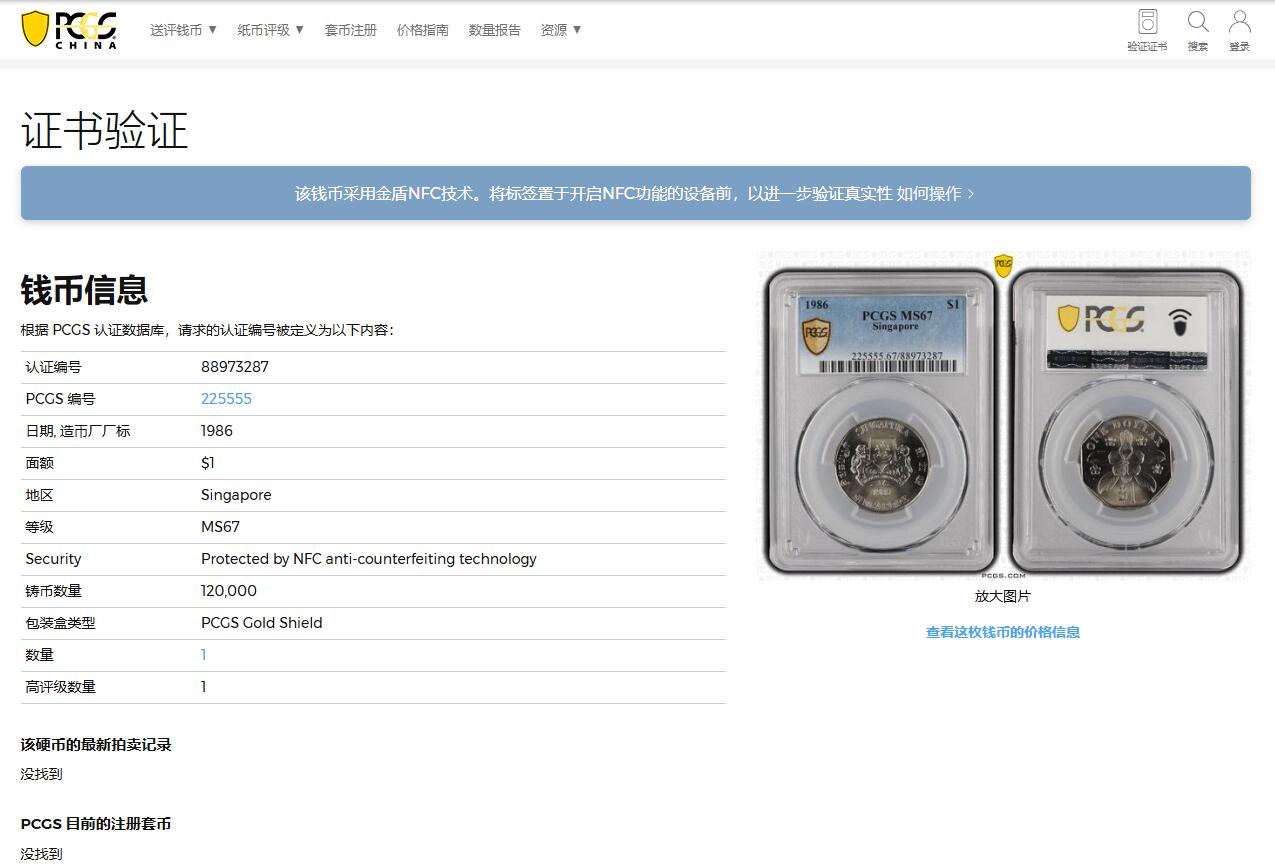Click the 如何操作 NFC instructions link
Image resolution: width=1275 pixels, height=864 pixels.
[935, 193]
